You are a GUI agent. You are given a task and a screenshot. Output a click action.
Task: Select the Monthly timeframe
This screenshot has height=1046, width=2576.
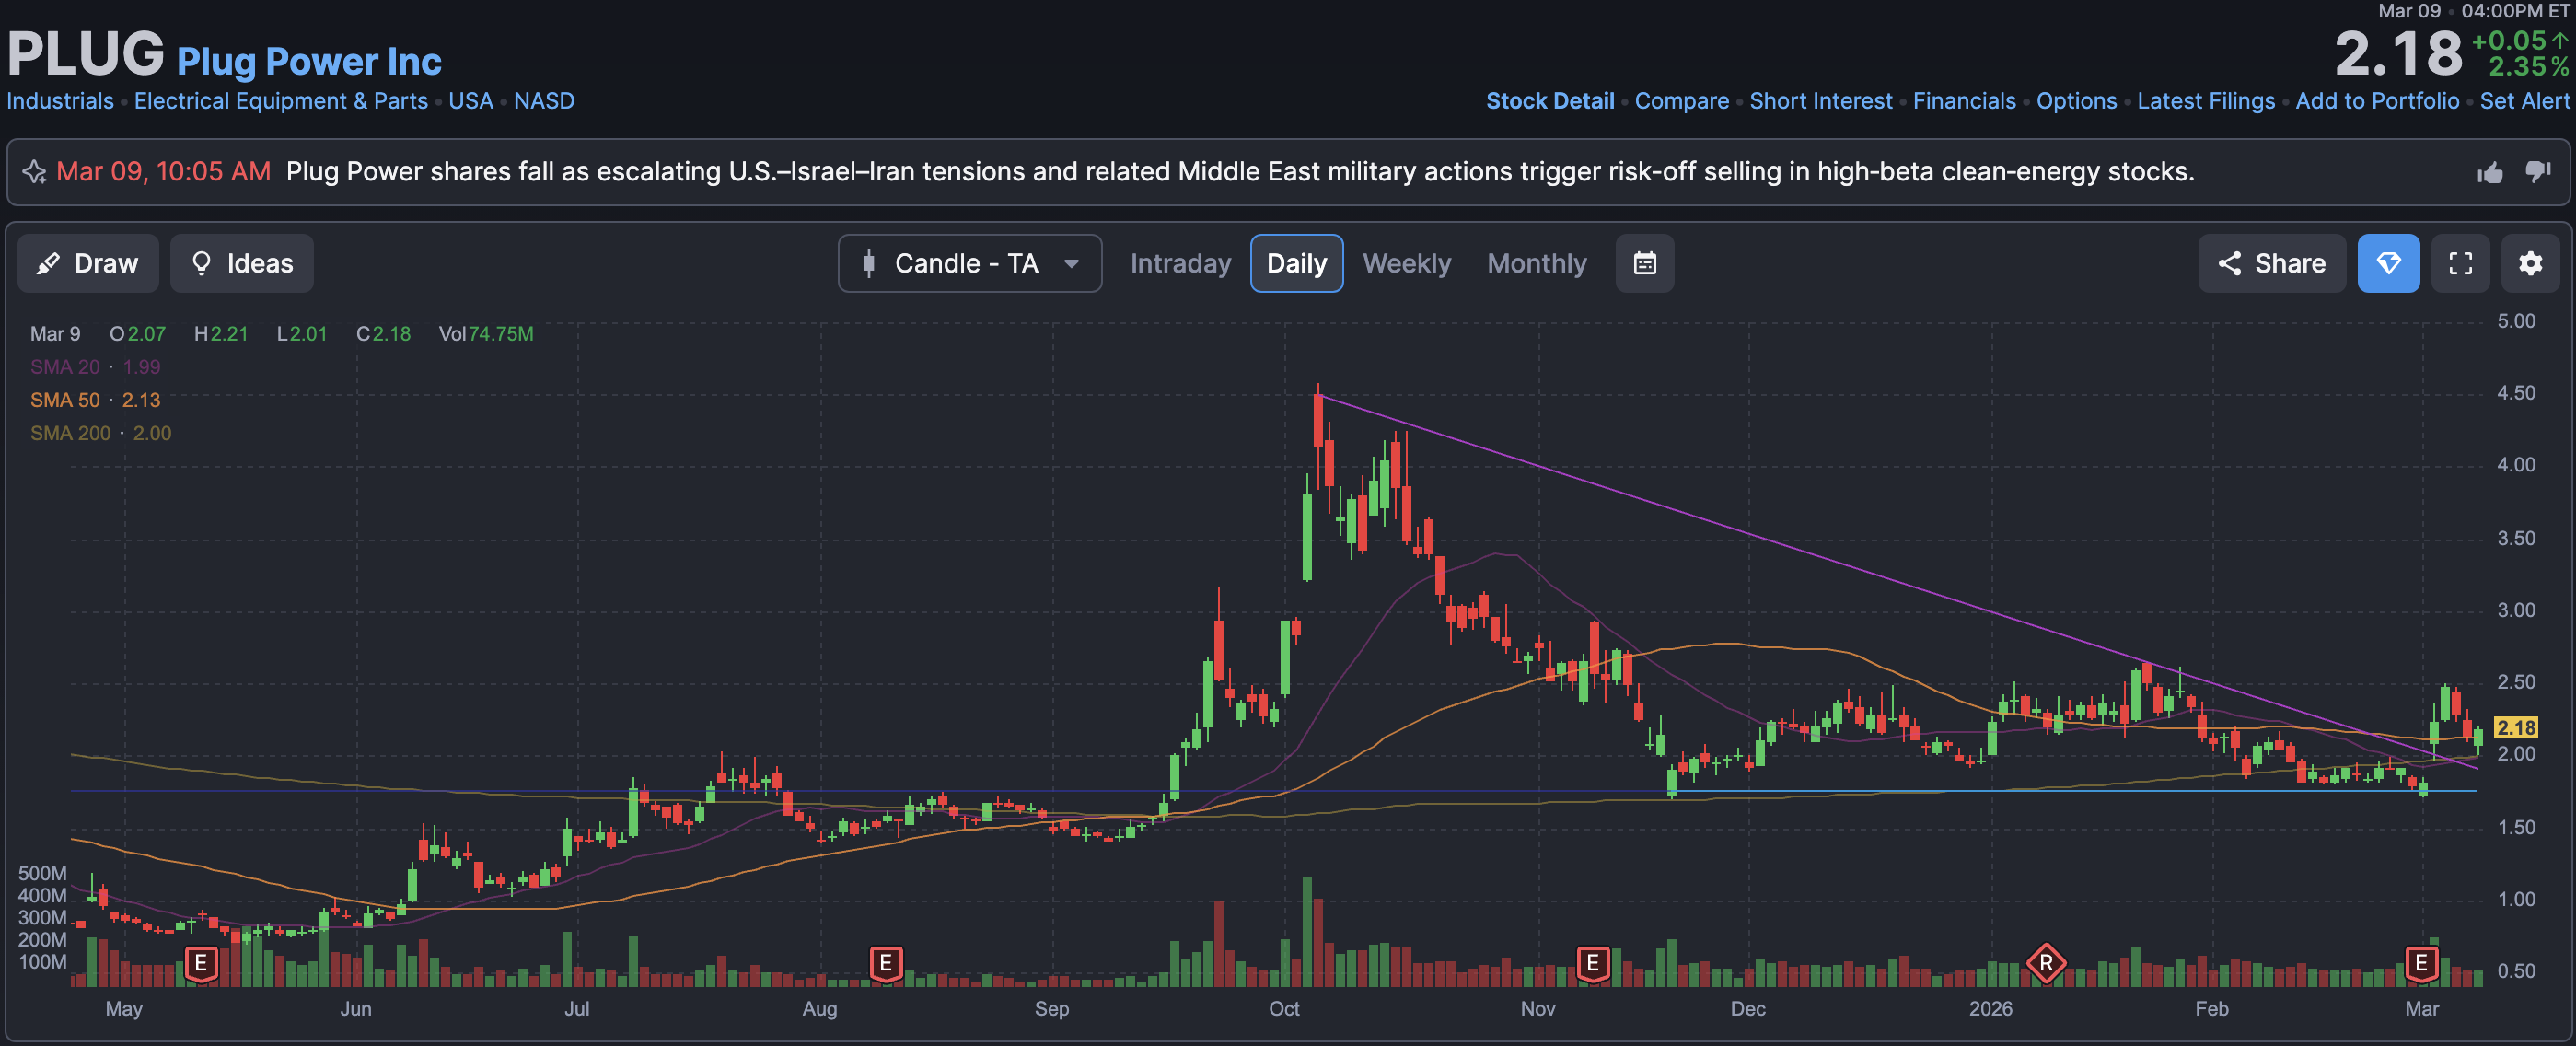1536,263
